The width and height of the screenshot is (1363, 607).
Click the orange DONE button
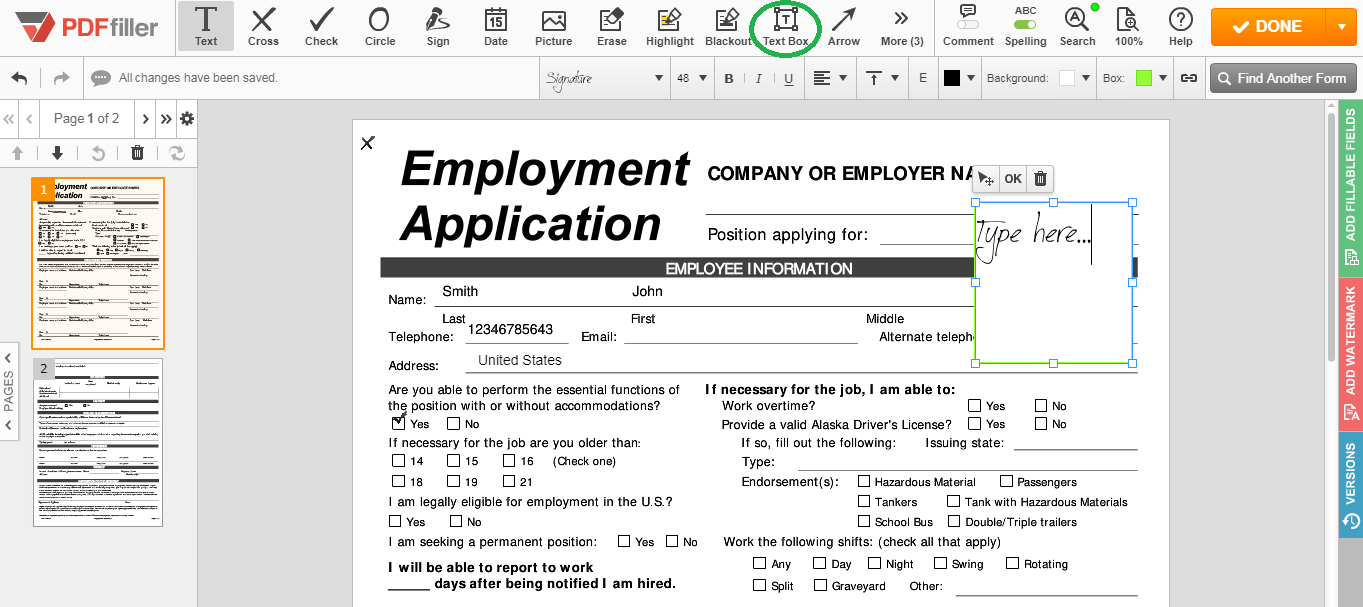[1269, 27]
